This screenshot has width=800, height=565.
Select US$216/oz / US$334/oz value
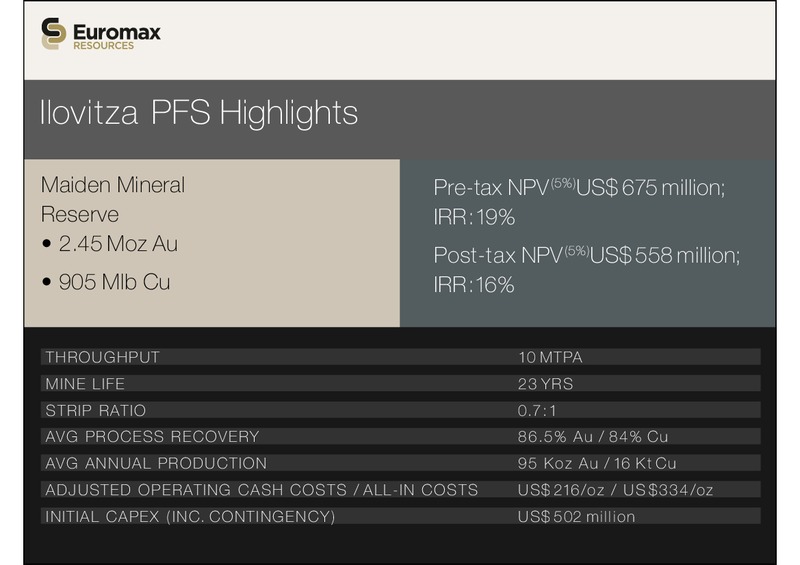(615, 490)
